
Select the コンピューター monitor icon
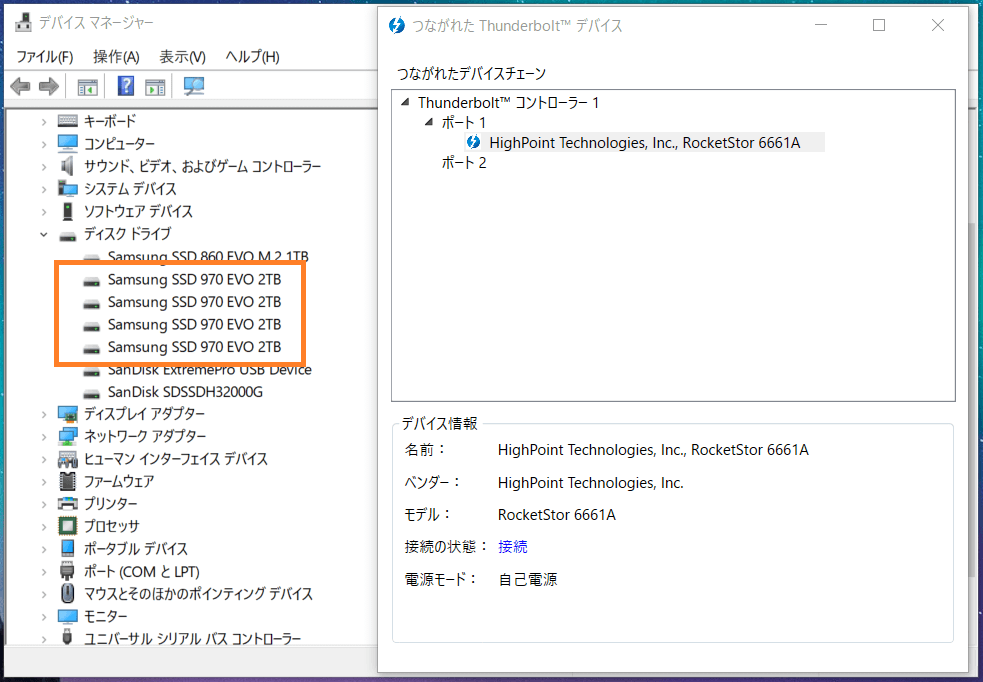[68, 144]
